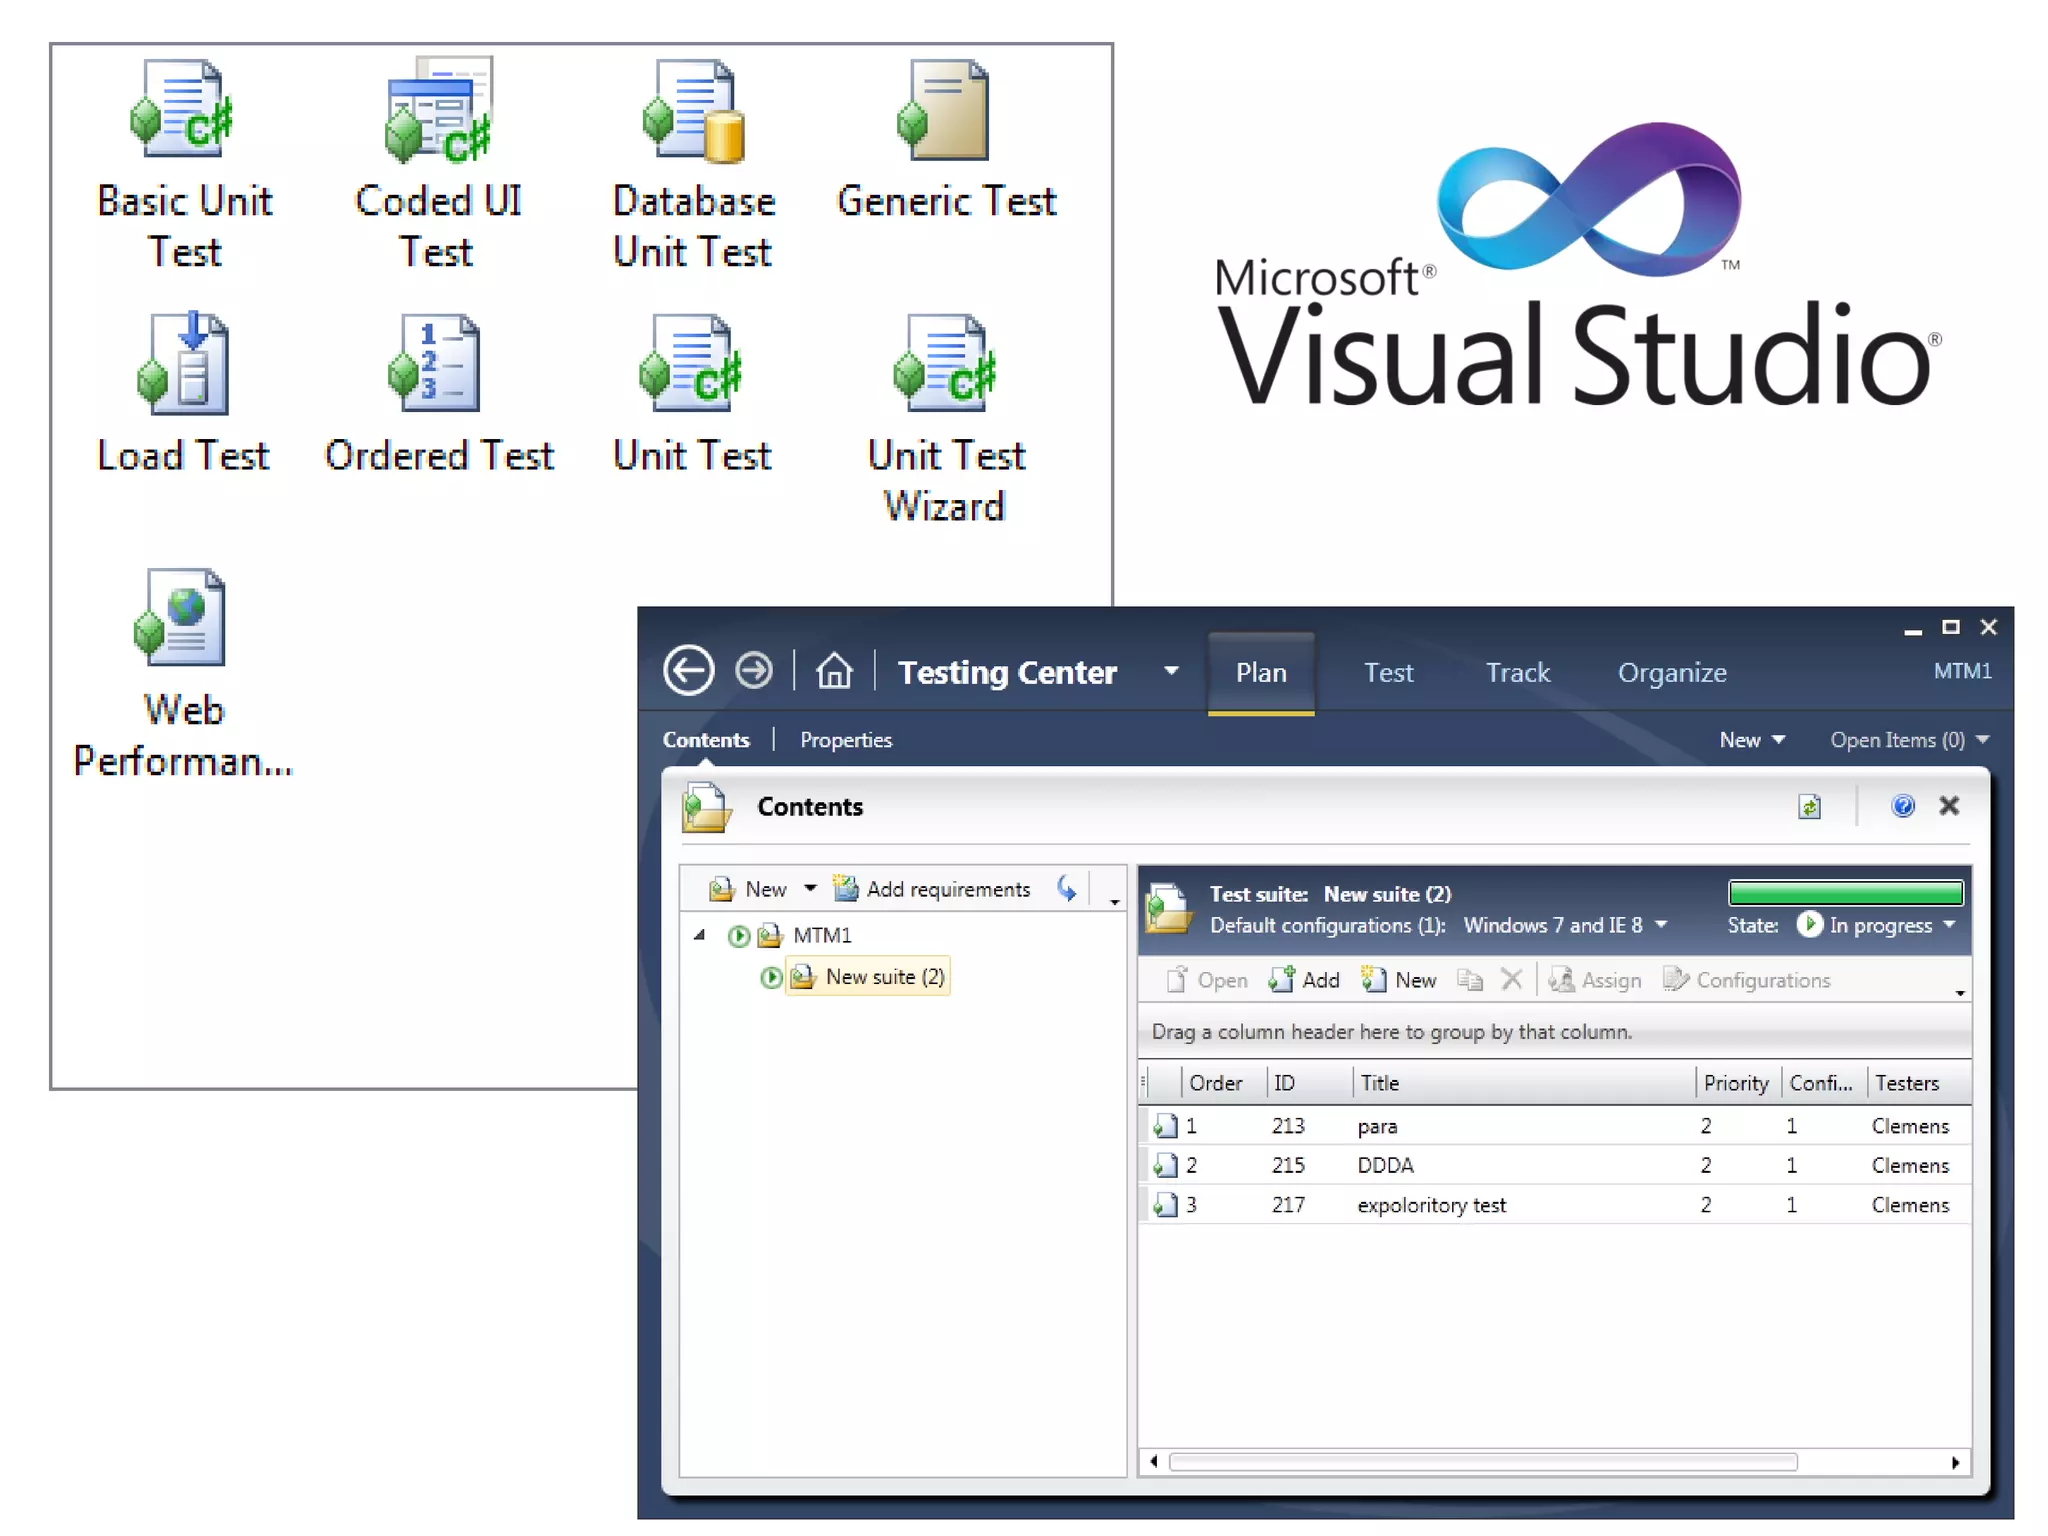Open the Testing Center dropdown arrow
Image resolution: width=2048 pixels, height=1536 pixels.
1171,671
